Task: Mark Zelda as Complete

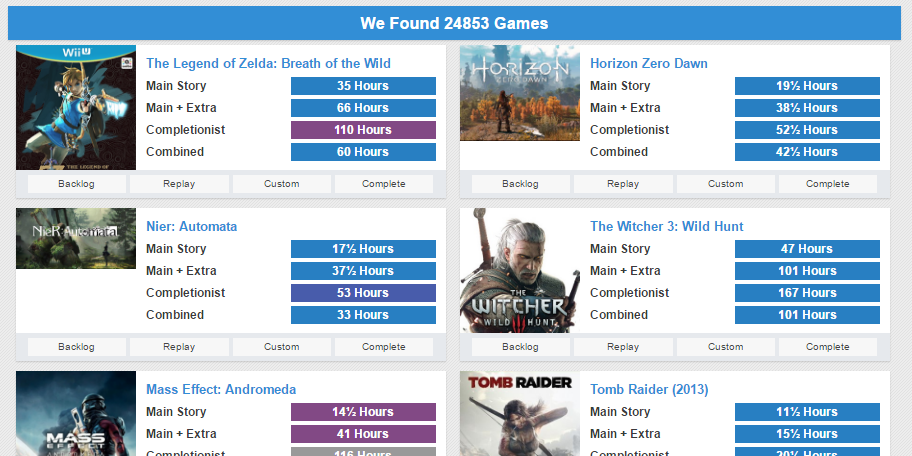Action: click(384, 184)
